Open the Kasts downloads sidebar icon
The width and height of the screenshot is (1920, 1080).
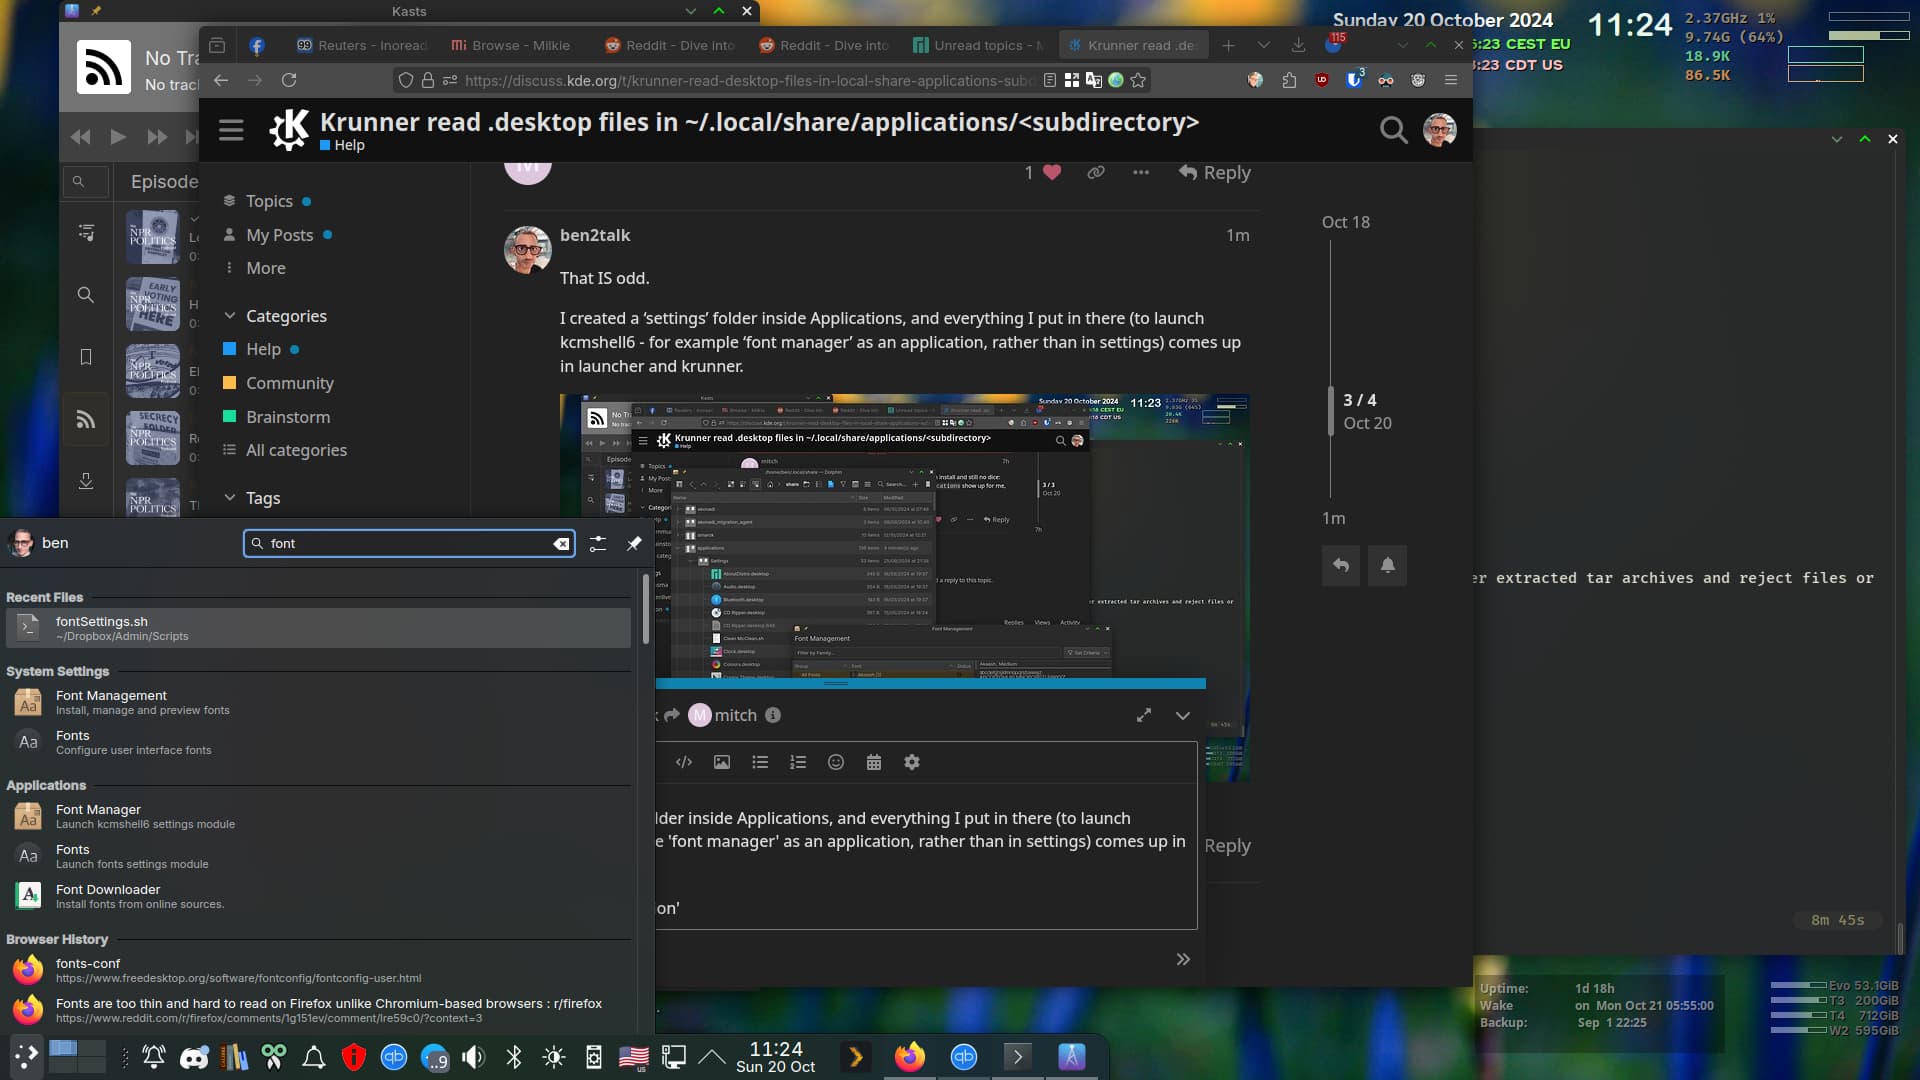coord(86,481)
